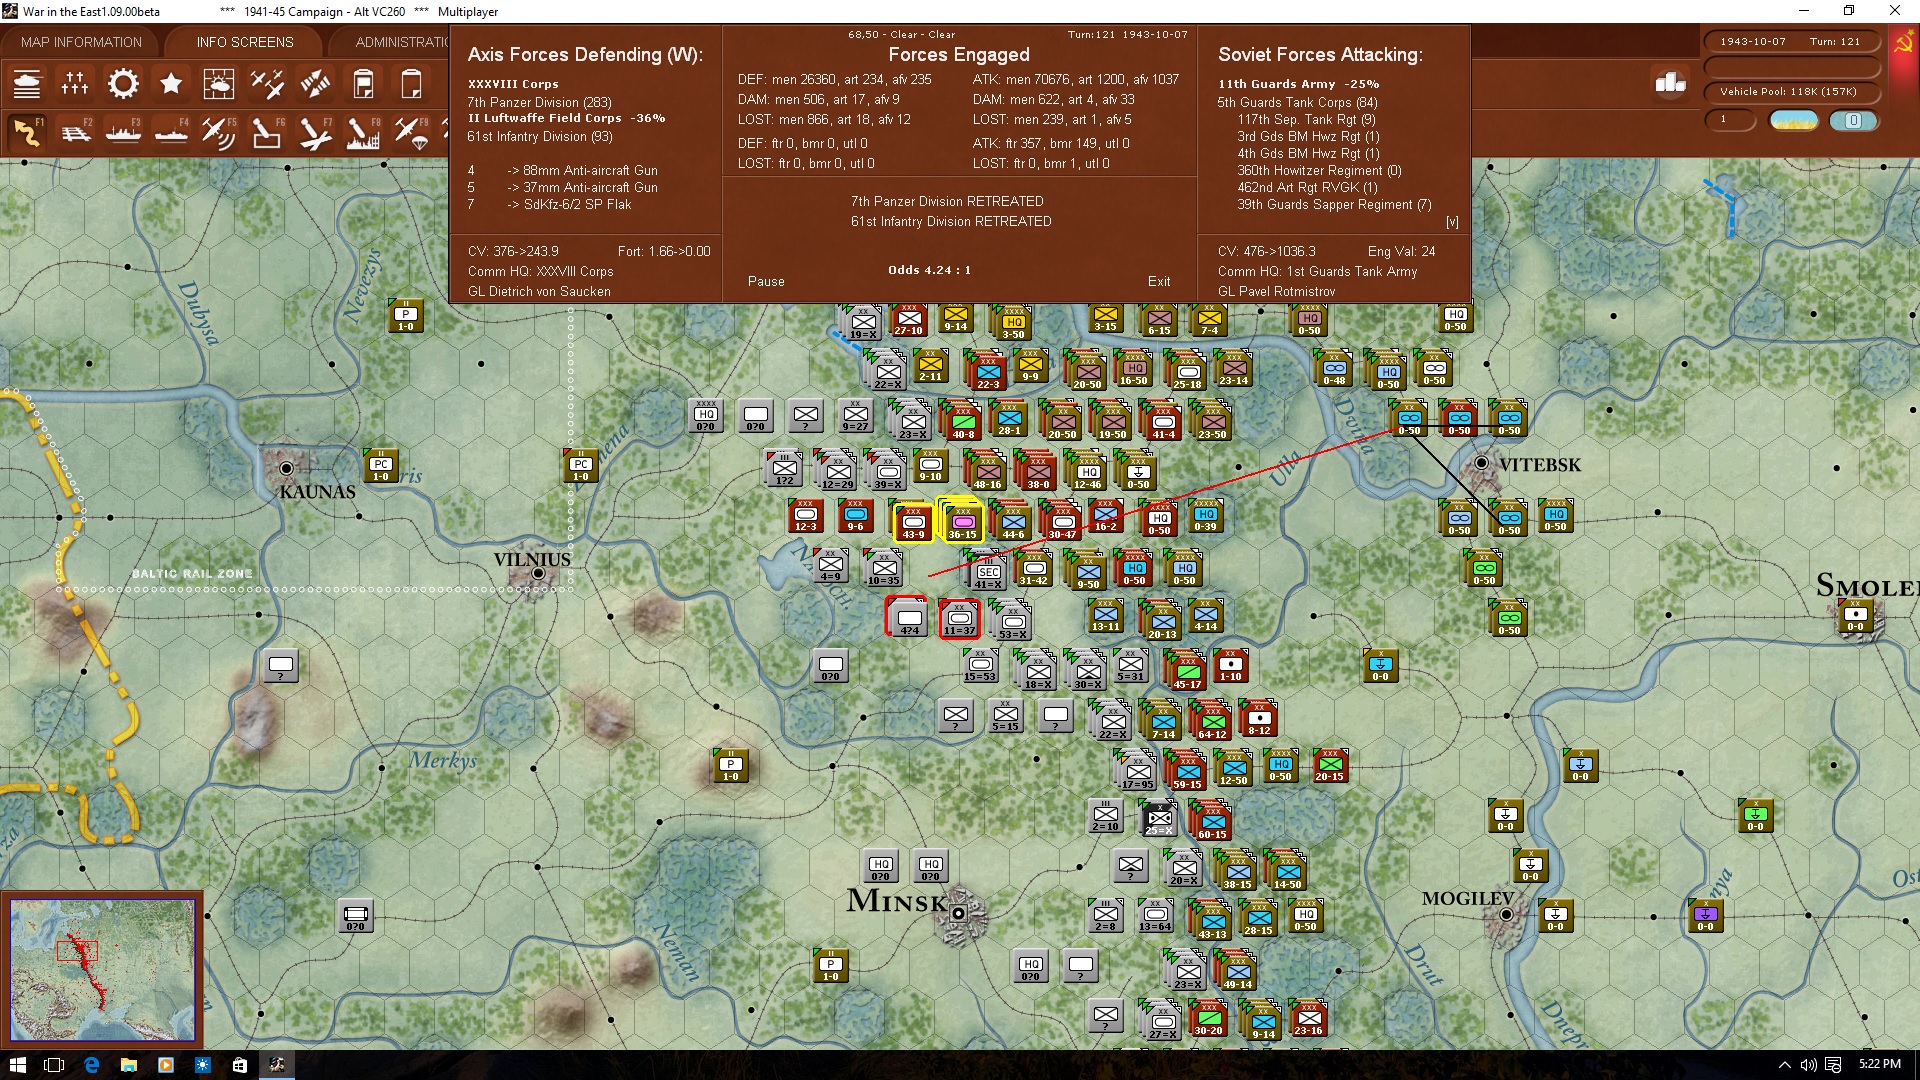Expand the 5th Guards Tank Corps entry
The height and width of the screenshot is (1080, 1920).
(1297, 102)
